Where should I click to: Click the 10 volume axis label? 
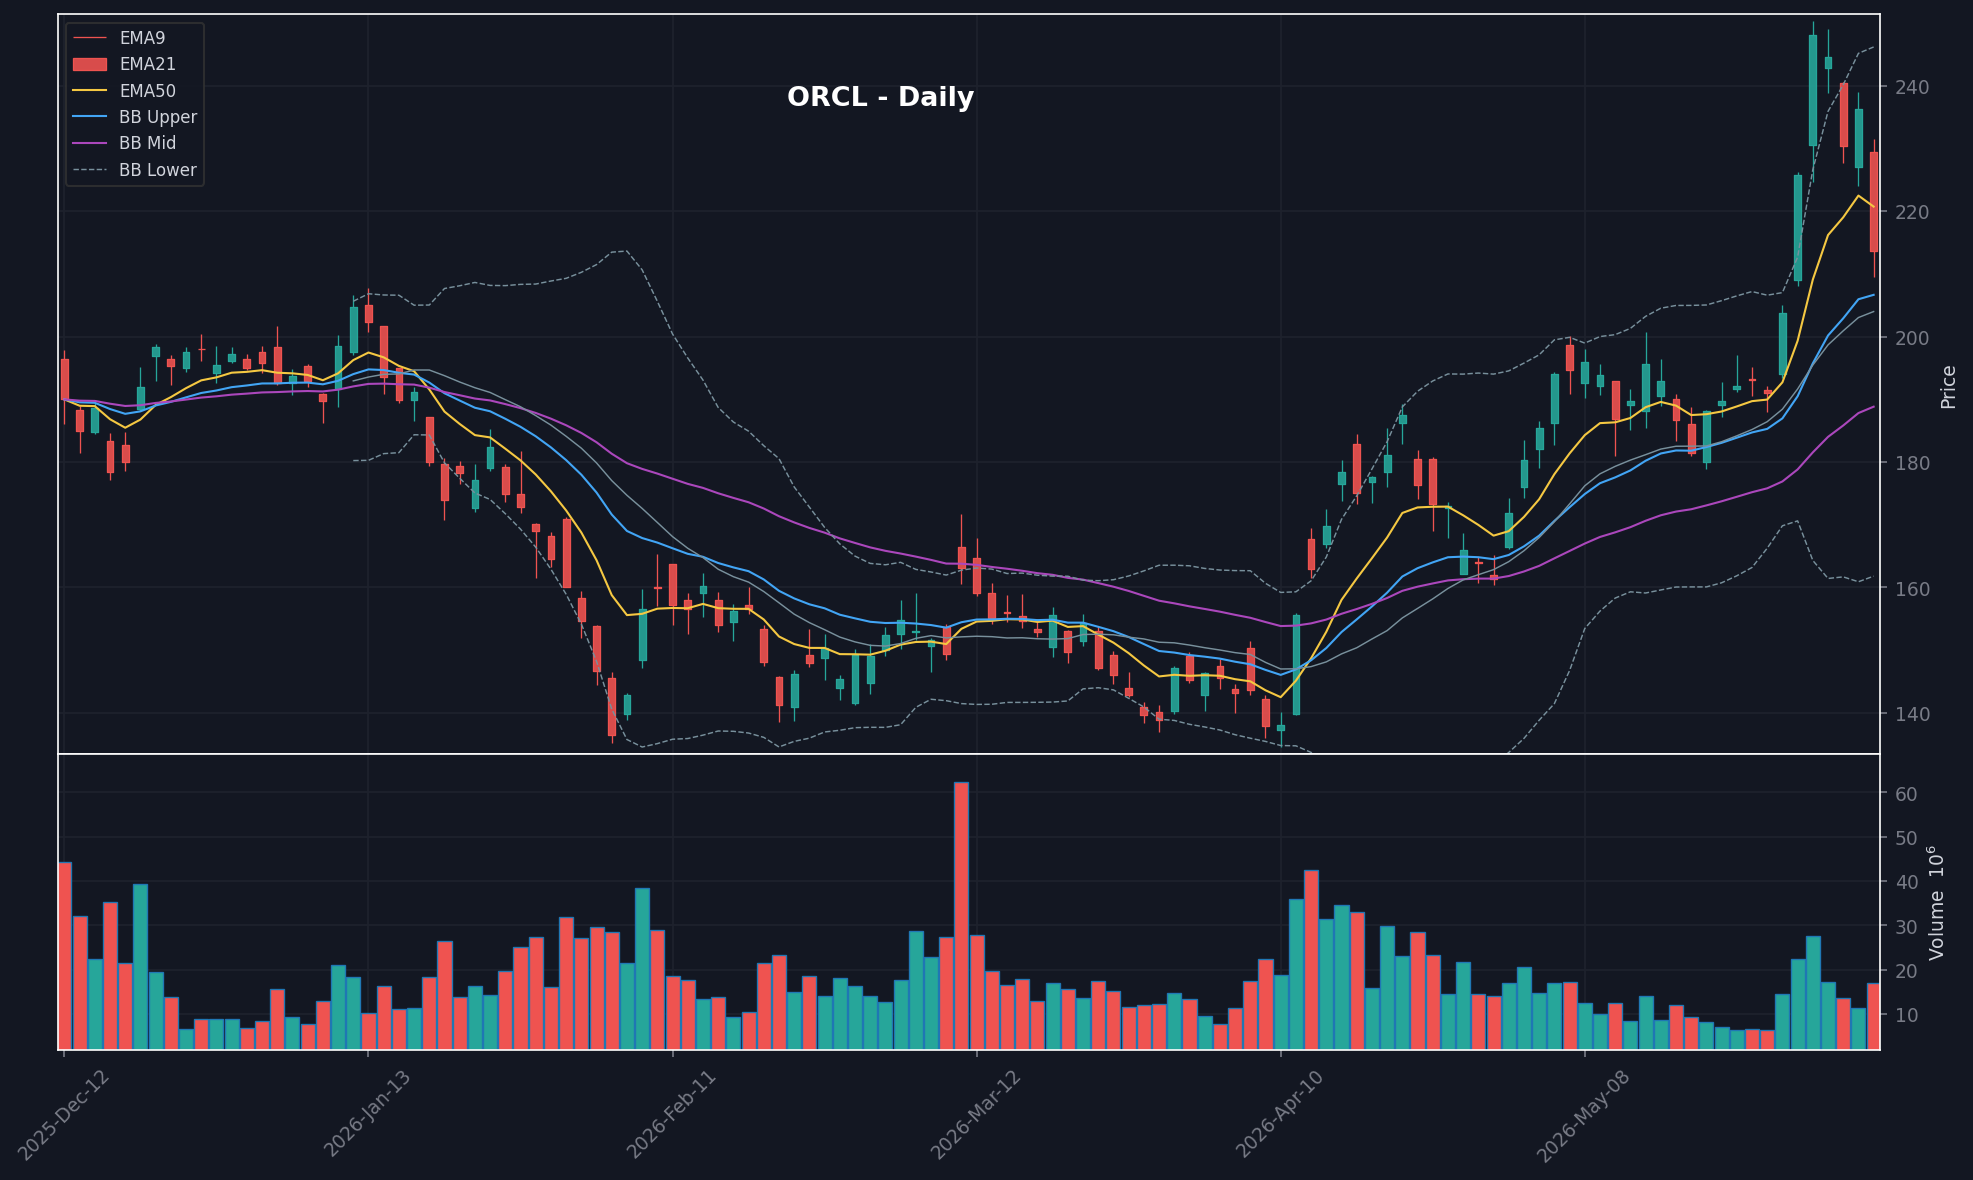tap(1906, 1015)
